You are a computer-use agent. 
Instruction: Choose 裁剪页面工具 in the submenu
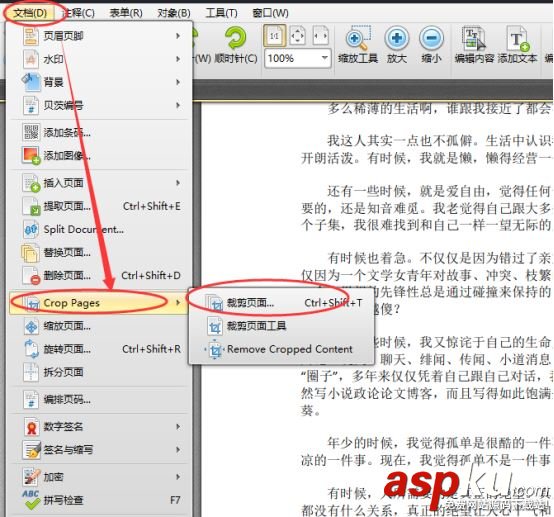tap(282, 326)
